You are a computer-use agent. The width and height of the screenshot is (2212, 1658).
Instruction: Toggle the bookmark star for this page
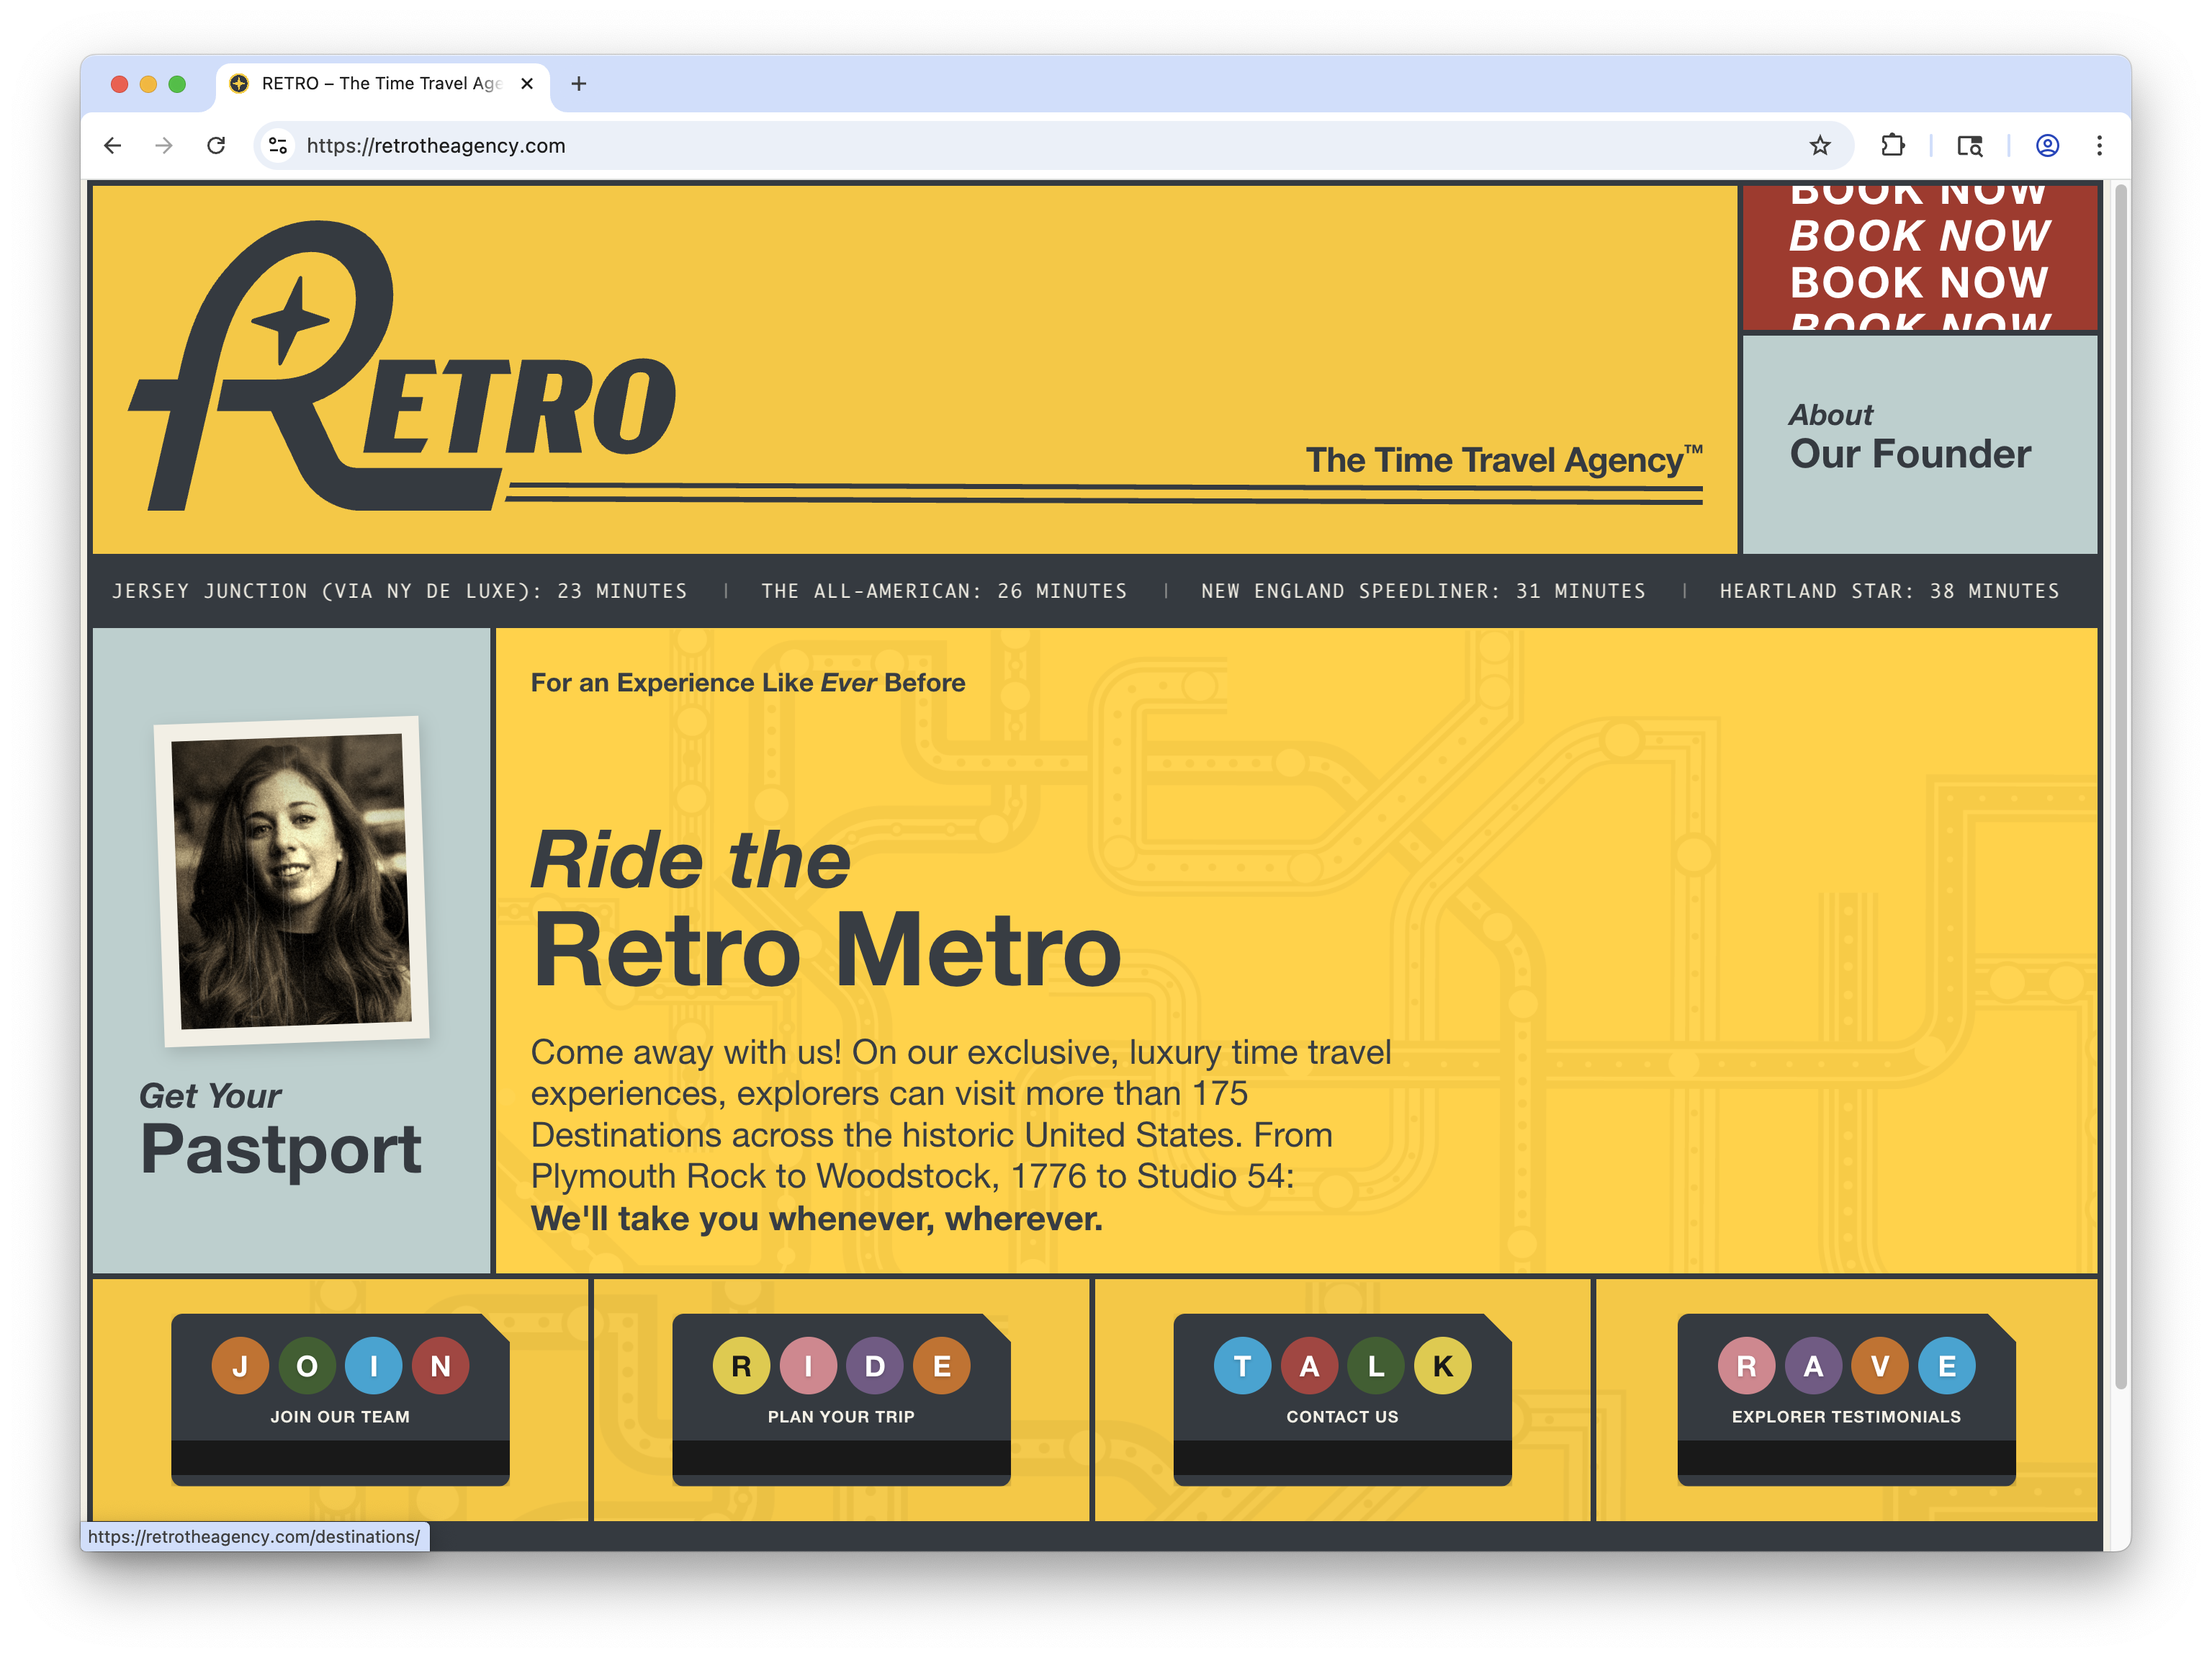(1821, 146)
